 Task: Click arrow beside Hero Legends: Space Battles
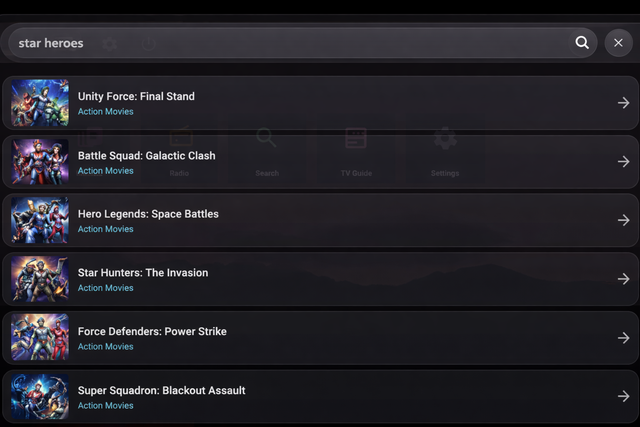pyautogui.click(x=623, y=220)
